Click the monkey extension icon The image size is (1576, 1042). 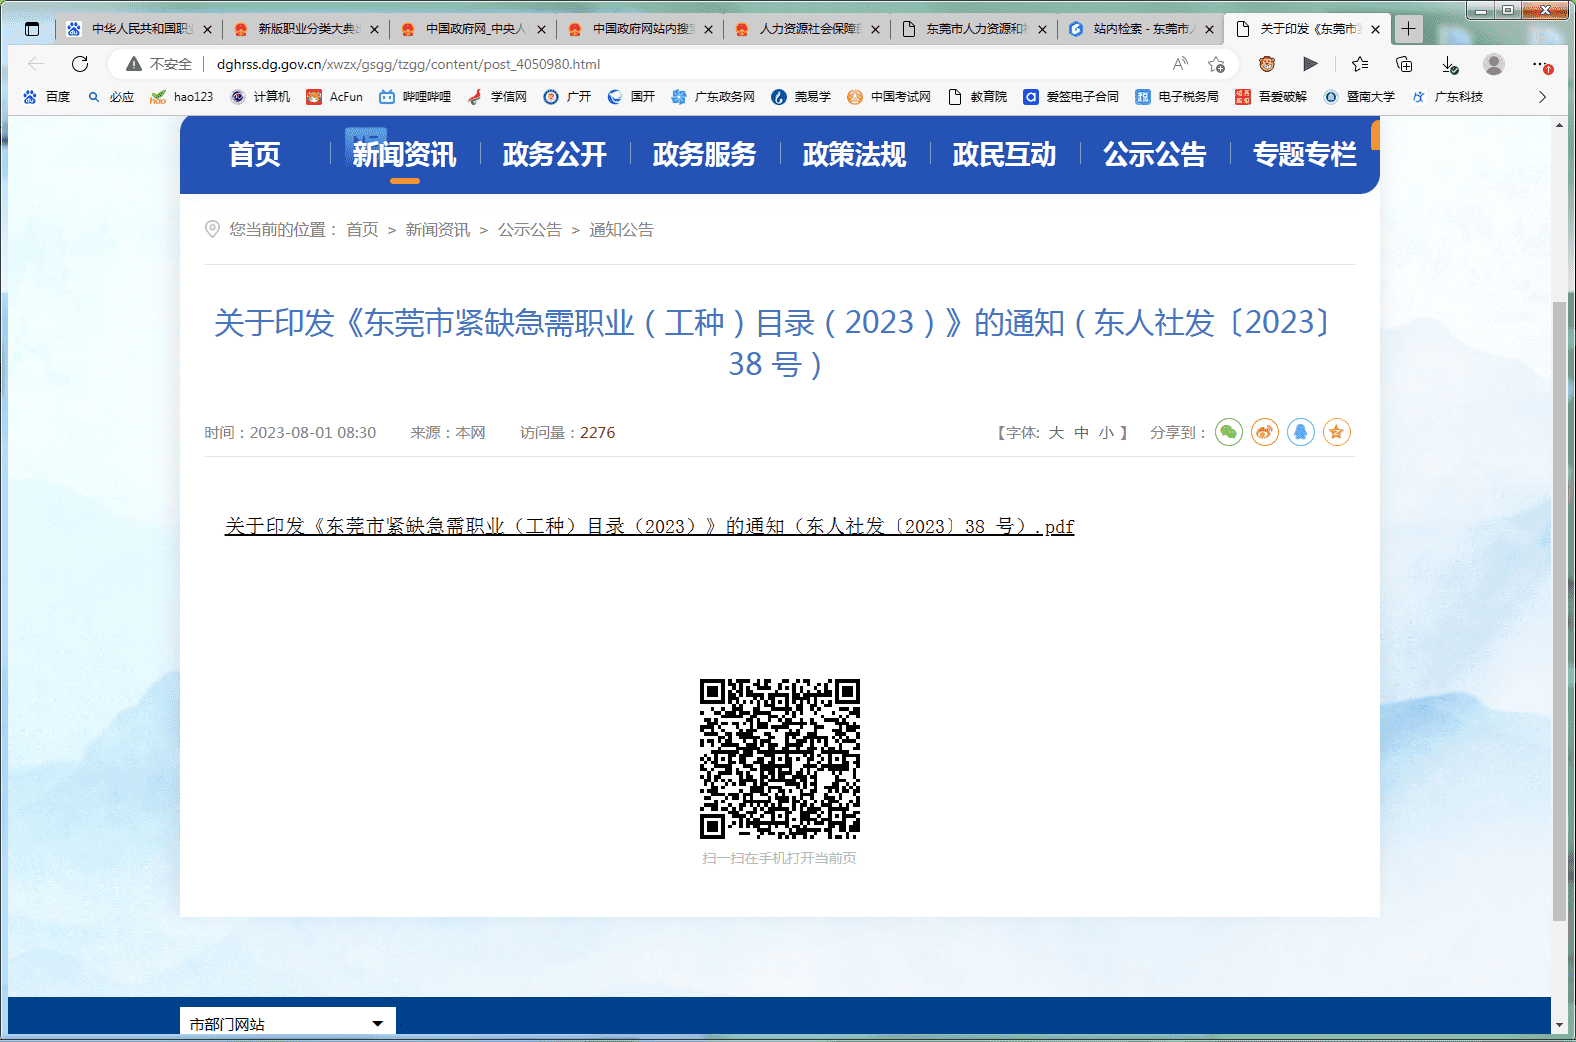[1267, 64]
